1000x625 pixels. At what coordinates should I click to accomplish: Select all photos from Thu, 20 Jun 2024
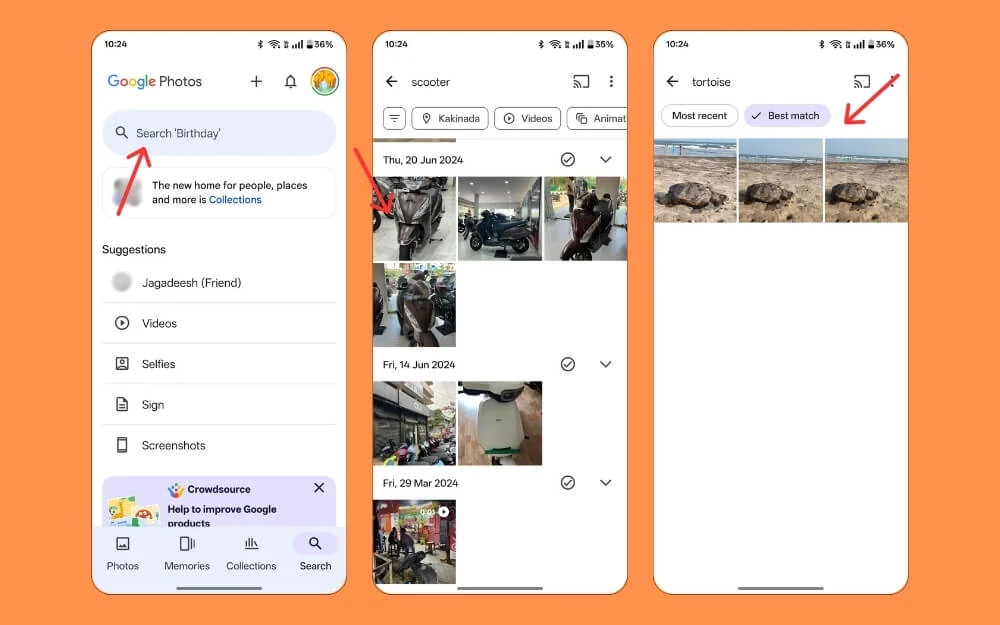coord(568,160)
